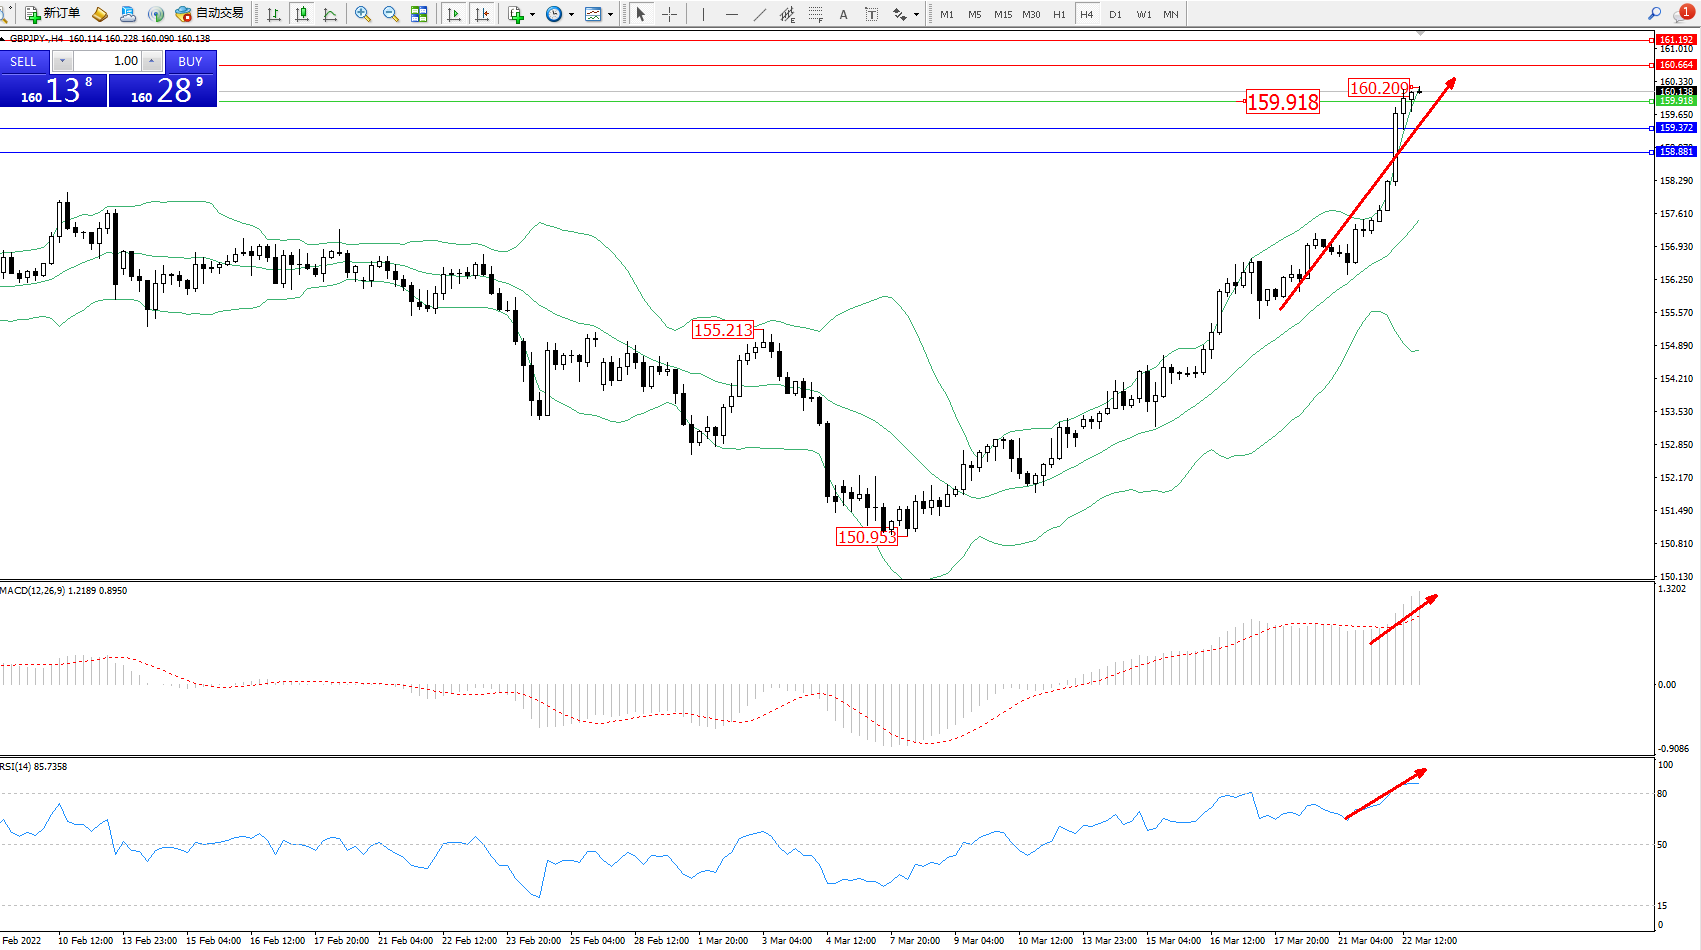Toggle AutoTrading (自动交易) on or off
Image resolution: width=1701 pixels, height=950 pixels.
click(x=209, y=14)
